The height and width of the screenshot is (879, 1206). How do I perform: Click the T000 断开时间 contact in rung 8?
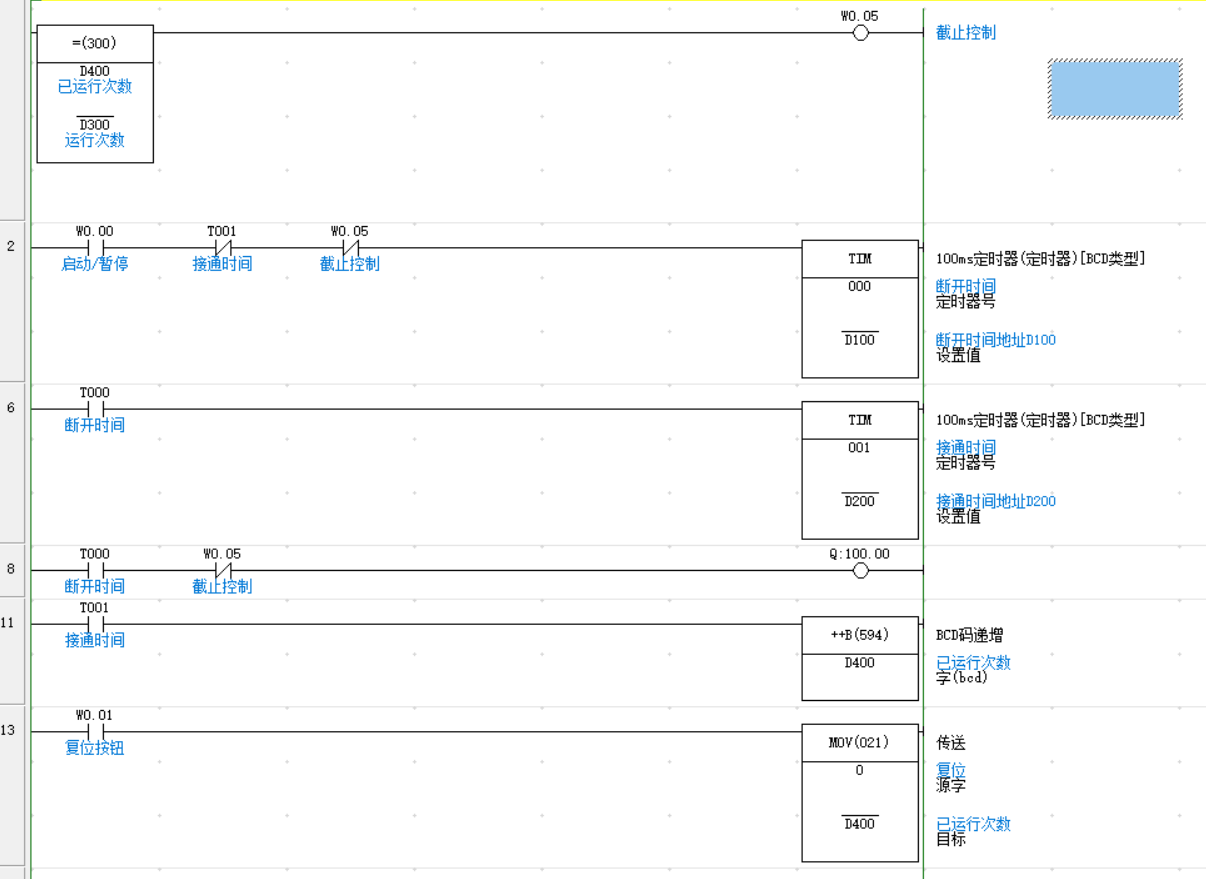tap(95, 571)
